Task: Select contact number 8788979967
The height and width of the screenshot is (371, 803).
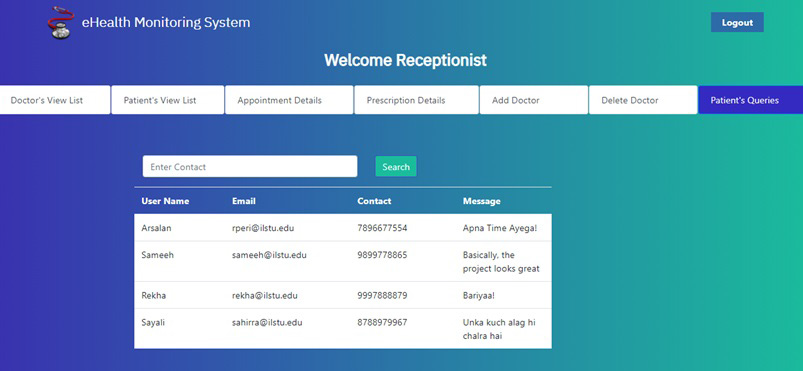Action: 383,322
